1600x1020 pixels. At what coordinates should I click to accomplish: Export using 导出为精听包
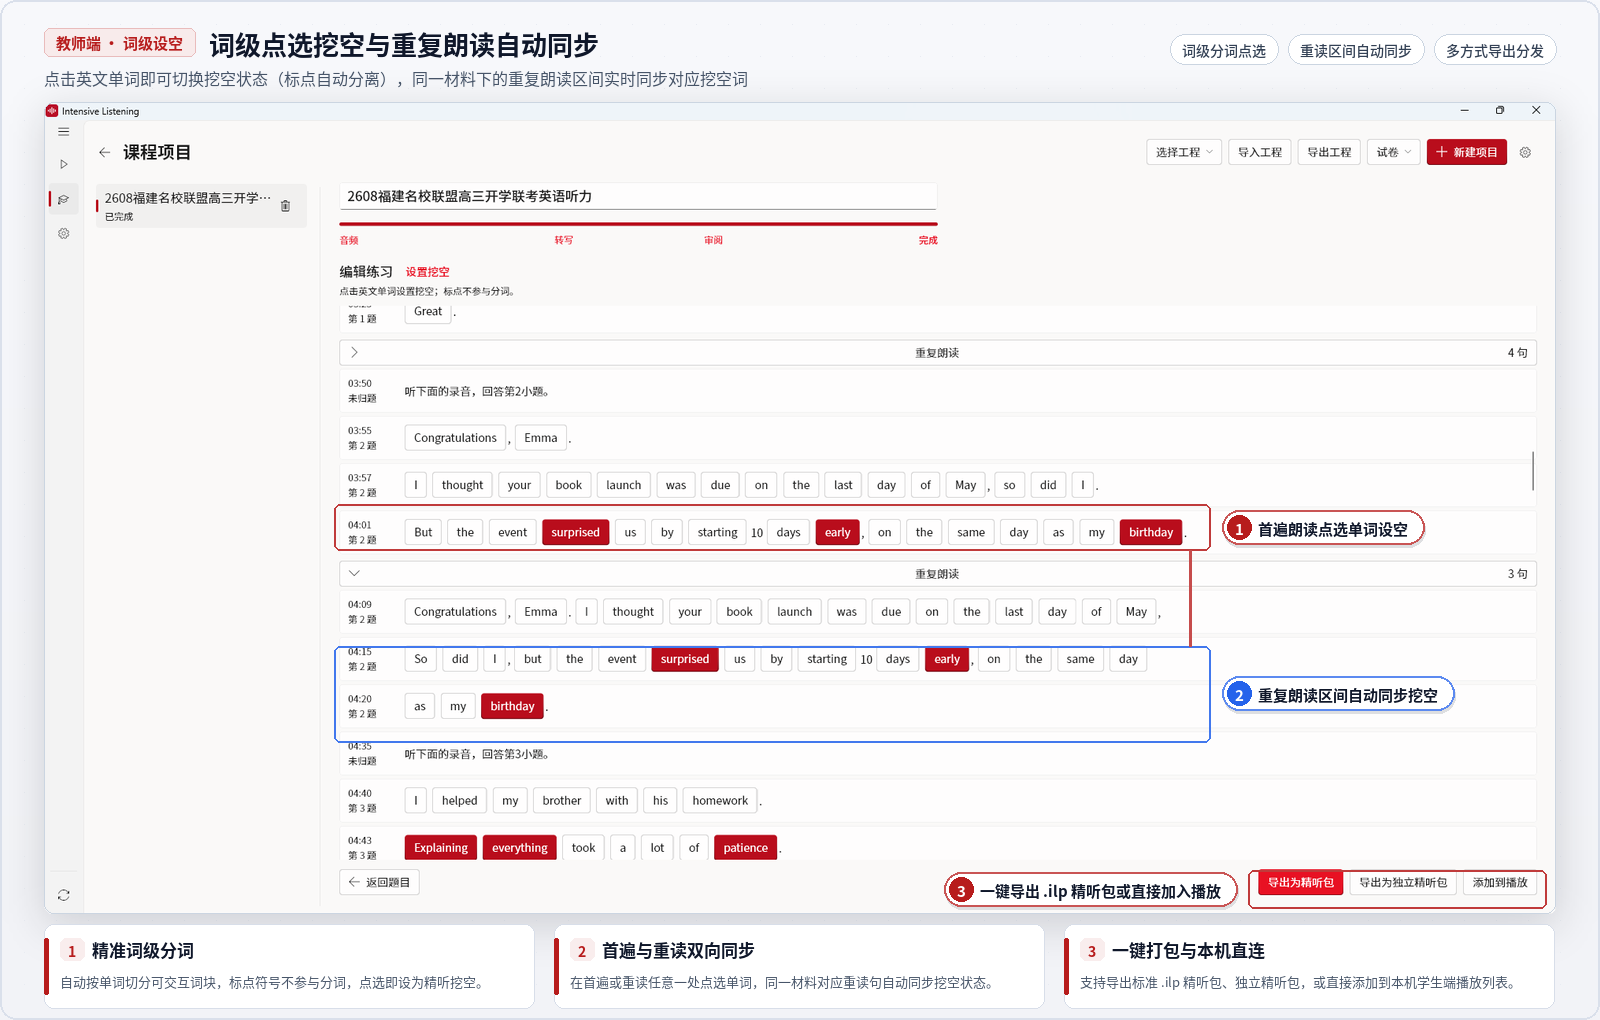pyautogui.click(x=1301, y=883)
